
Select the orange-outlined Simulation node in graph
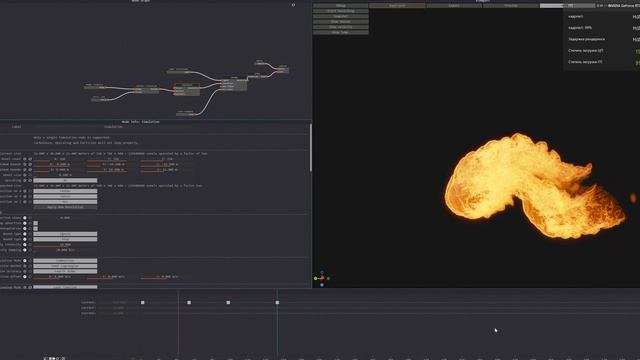187,90
